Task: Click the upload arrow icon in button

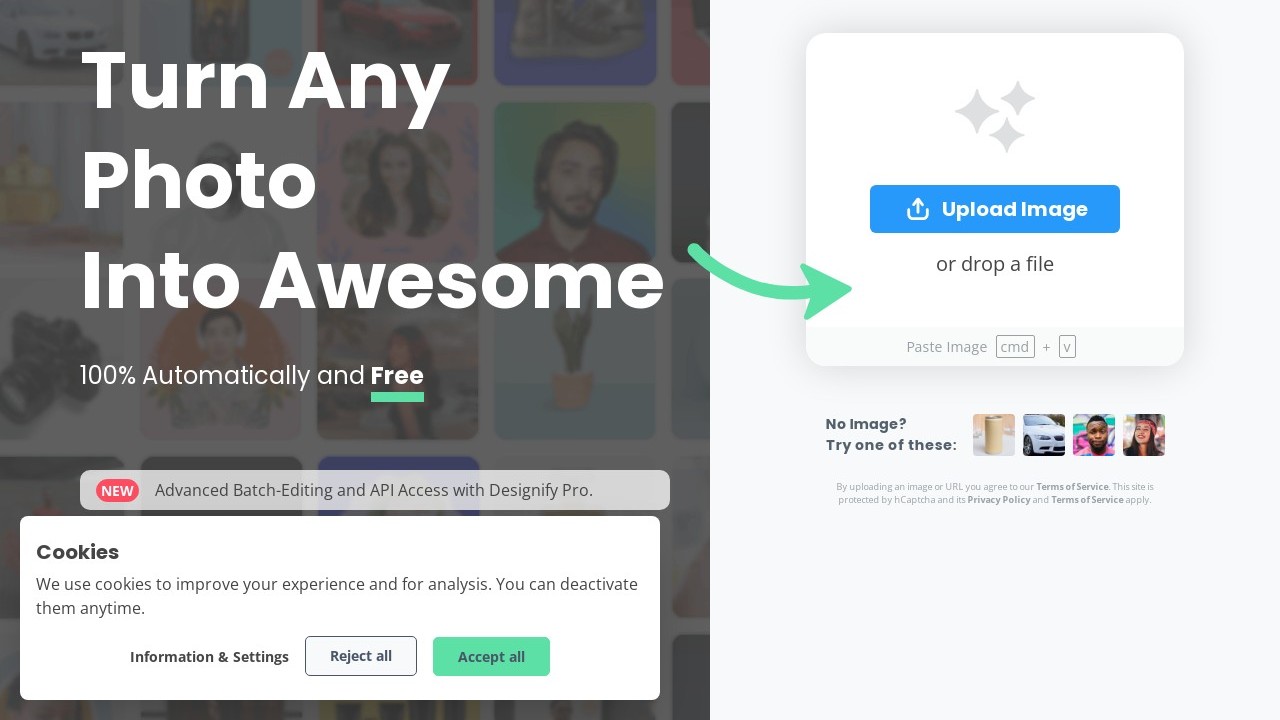Action: (917, 209)
